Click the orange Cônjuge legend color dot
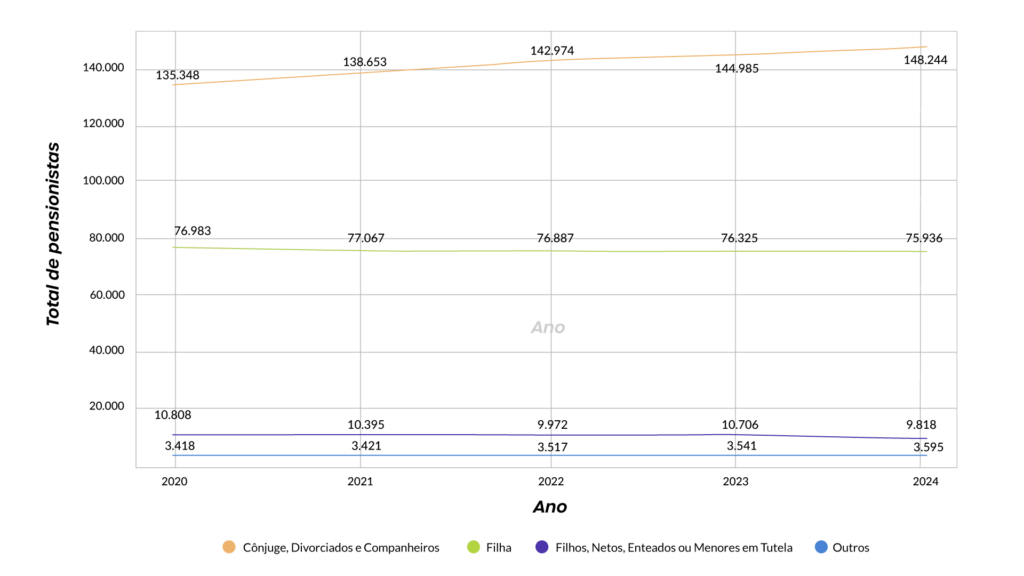 pyautogui.click(x=229, y=547)
